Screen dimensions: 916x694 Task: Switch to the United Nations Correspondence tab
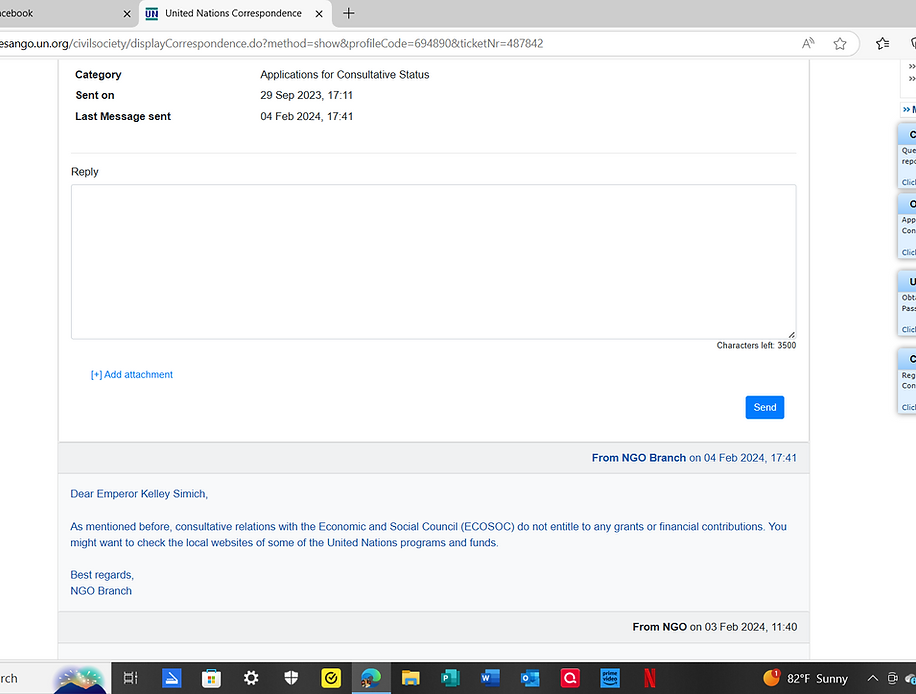point(234,13)
